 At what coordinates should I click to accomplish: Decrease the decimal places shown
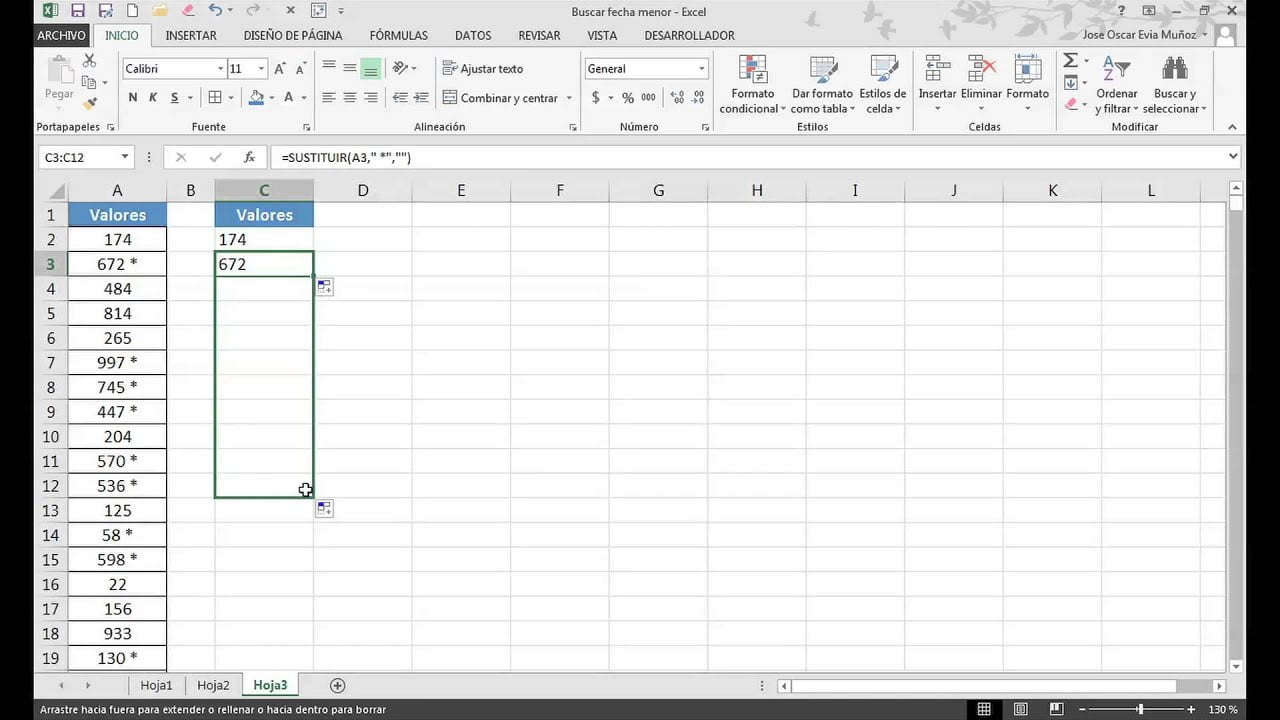click(x=699, y=98)
